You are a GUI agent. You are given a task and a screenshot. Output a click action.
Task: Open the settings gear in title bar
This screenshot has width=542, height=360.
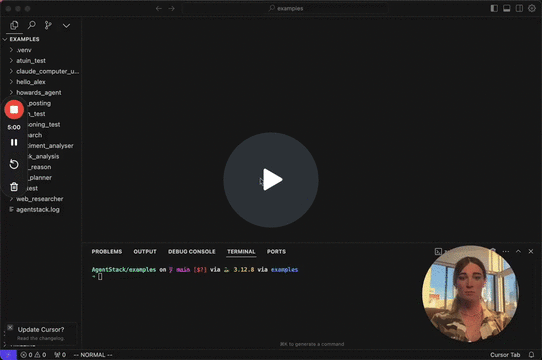pos(532,8)
